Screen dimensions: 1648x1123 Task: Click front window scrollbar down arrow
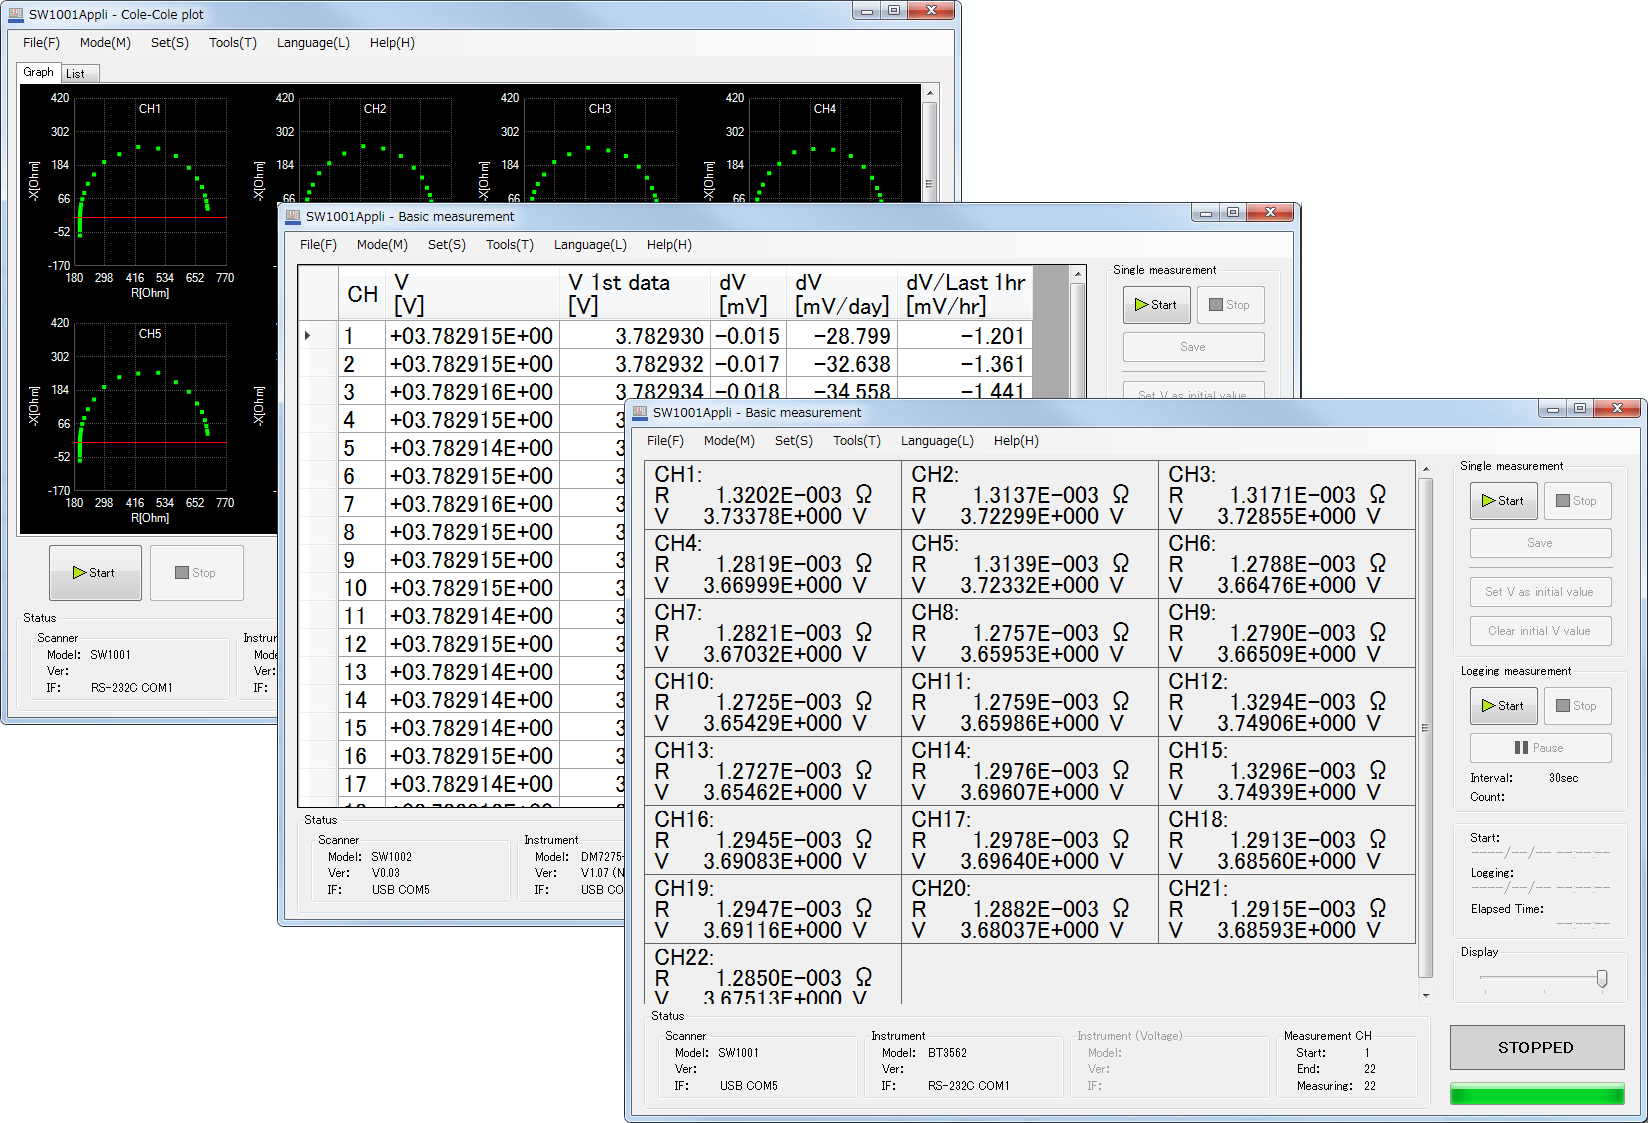tap(1426, 995)
